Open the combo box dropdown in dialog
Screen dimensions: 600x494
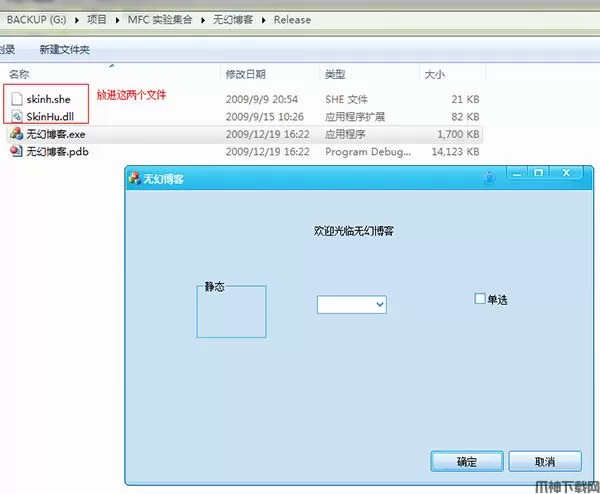point(380,305)
